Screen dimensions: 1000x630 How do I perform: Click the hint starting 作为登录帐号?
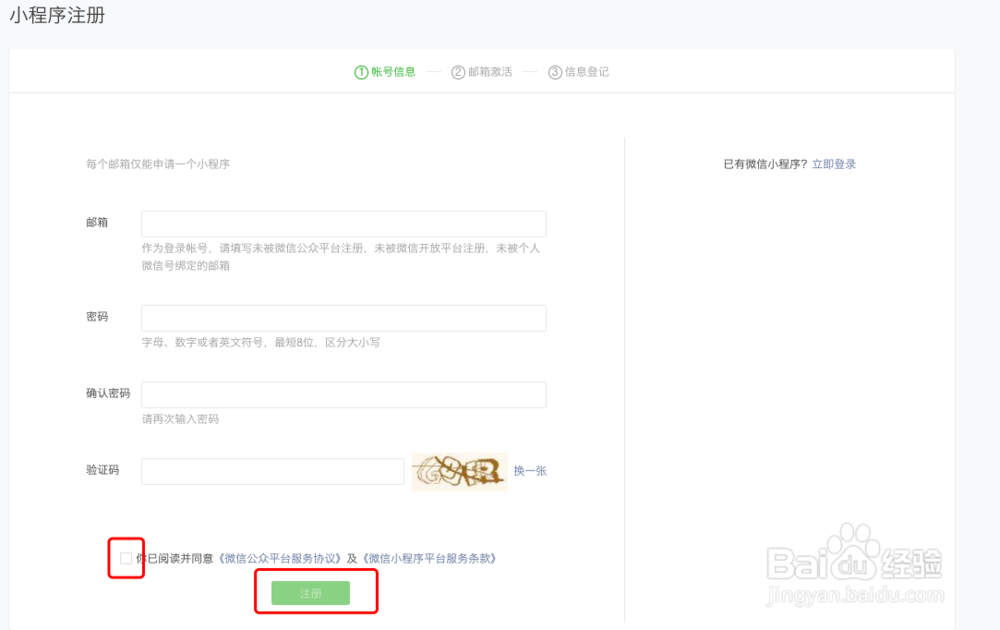(x=341, y=257)
